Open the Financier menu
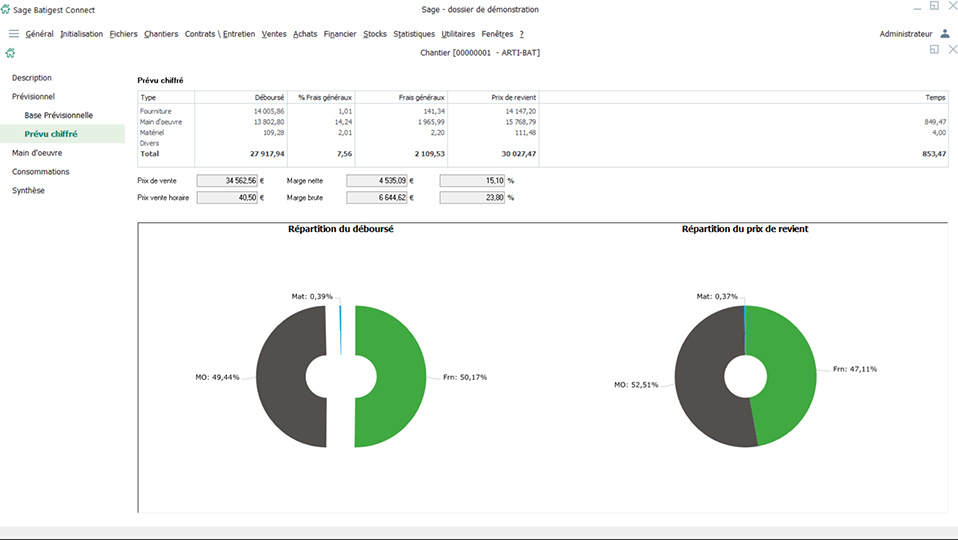 pyautogui.click(x=340, y=34)
